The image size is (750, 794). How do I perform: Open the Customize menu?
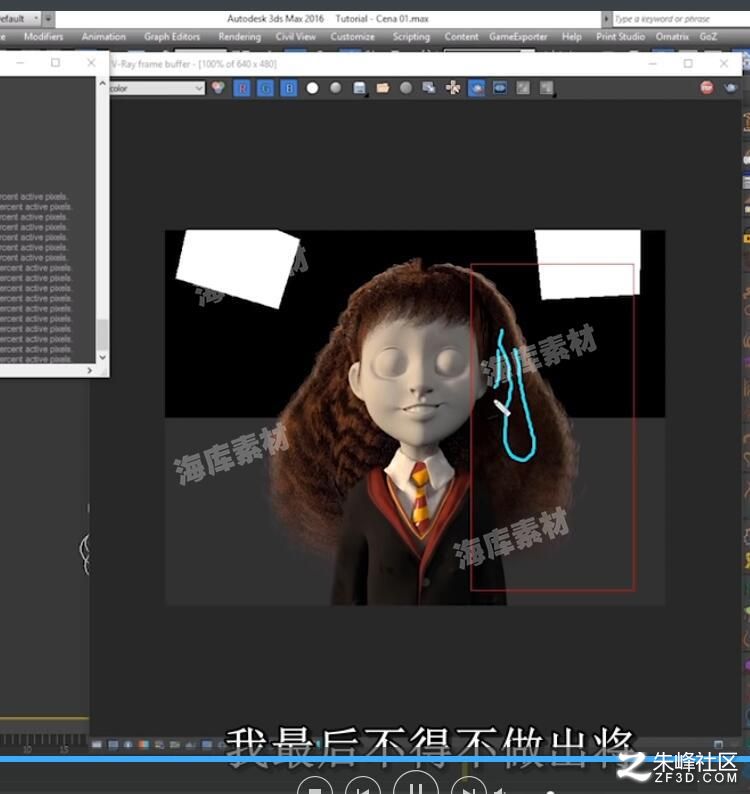352,36
